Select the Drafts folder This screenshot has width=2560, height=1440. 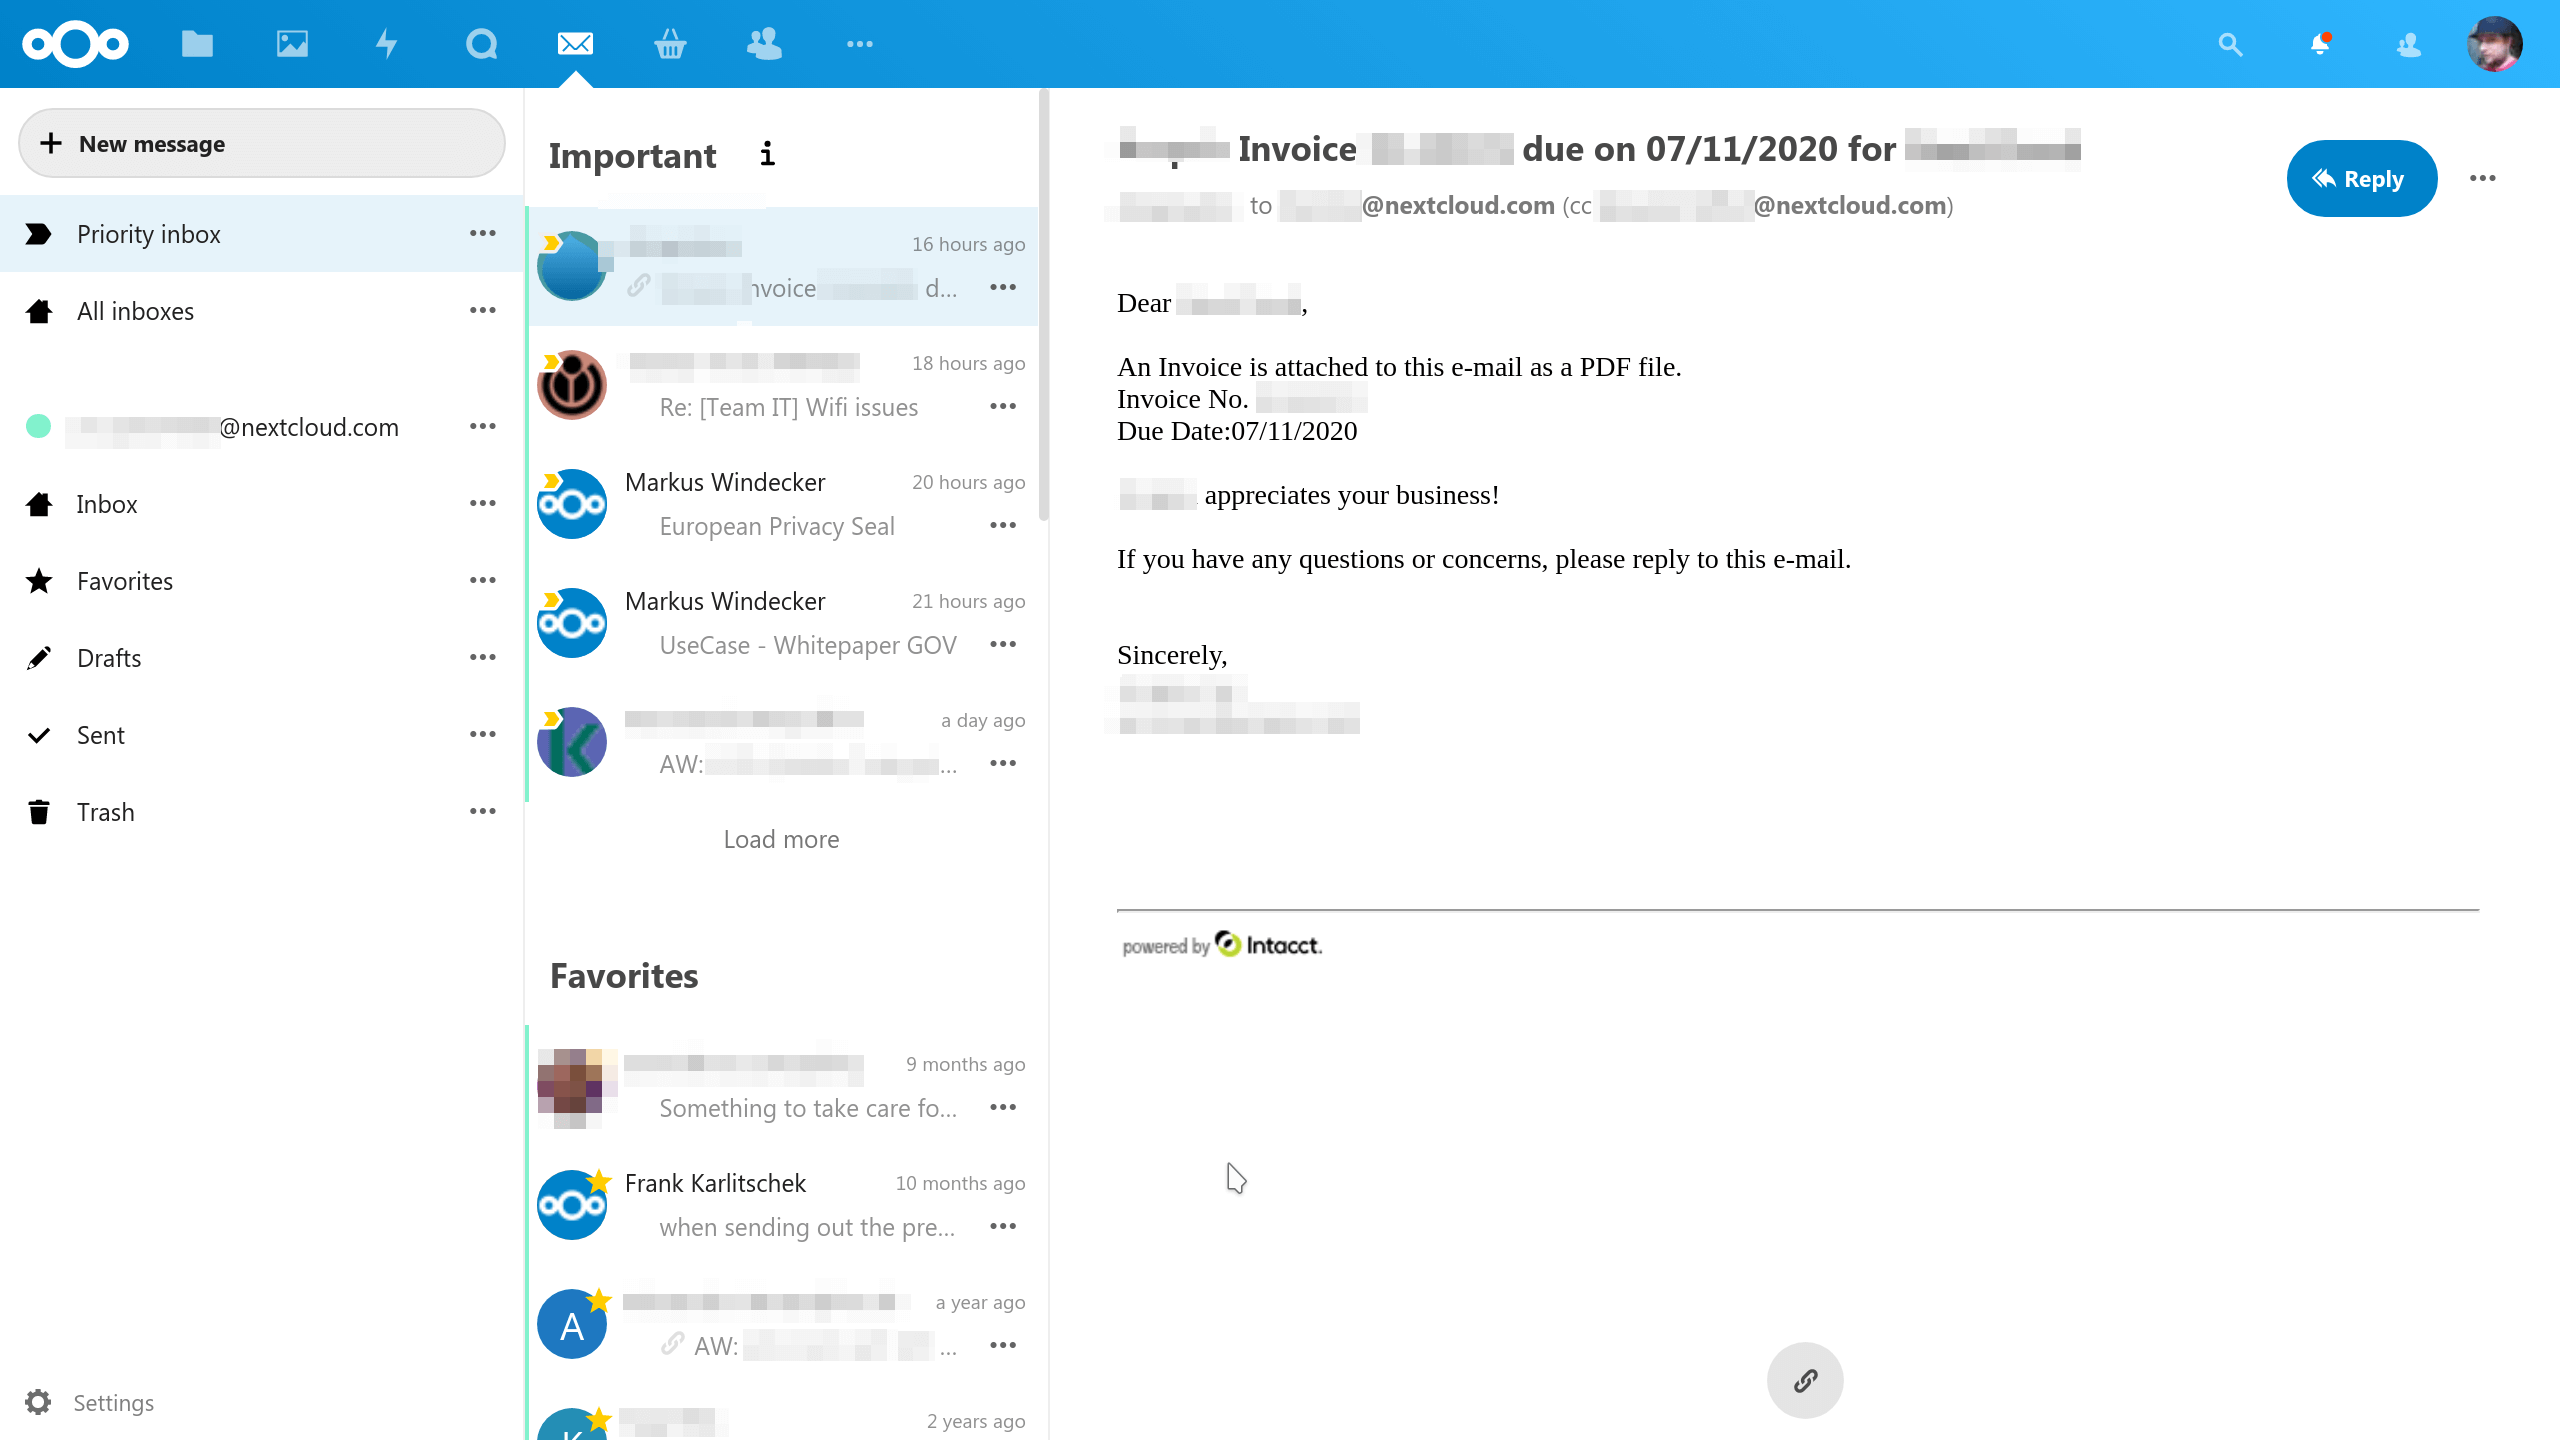(109, 658)
